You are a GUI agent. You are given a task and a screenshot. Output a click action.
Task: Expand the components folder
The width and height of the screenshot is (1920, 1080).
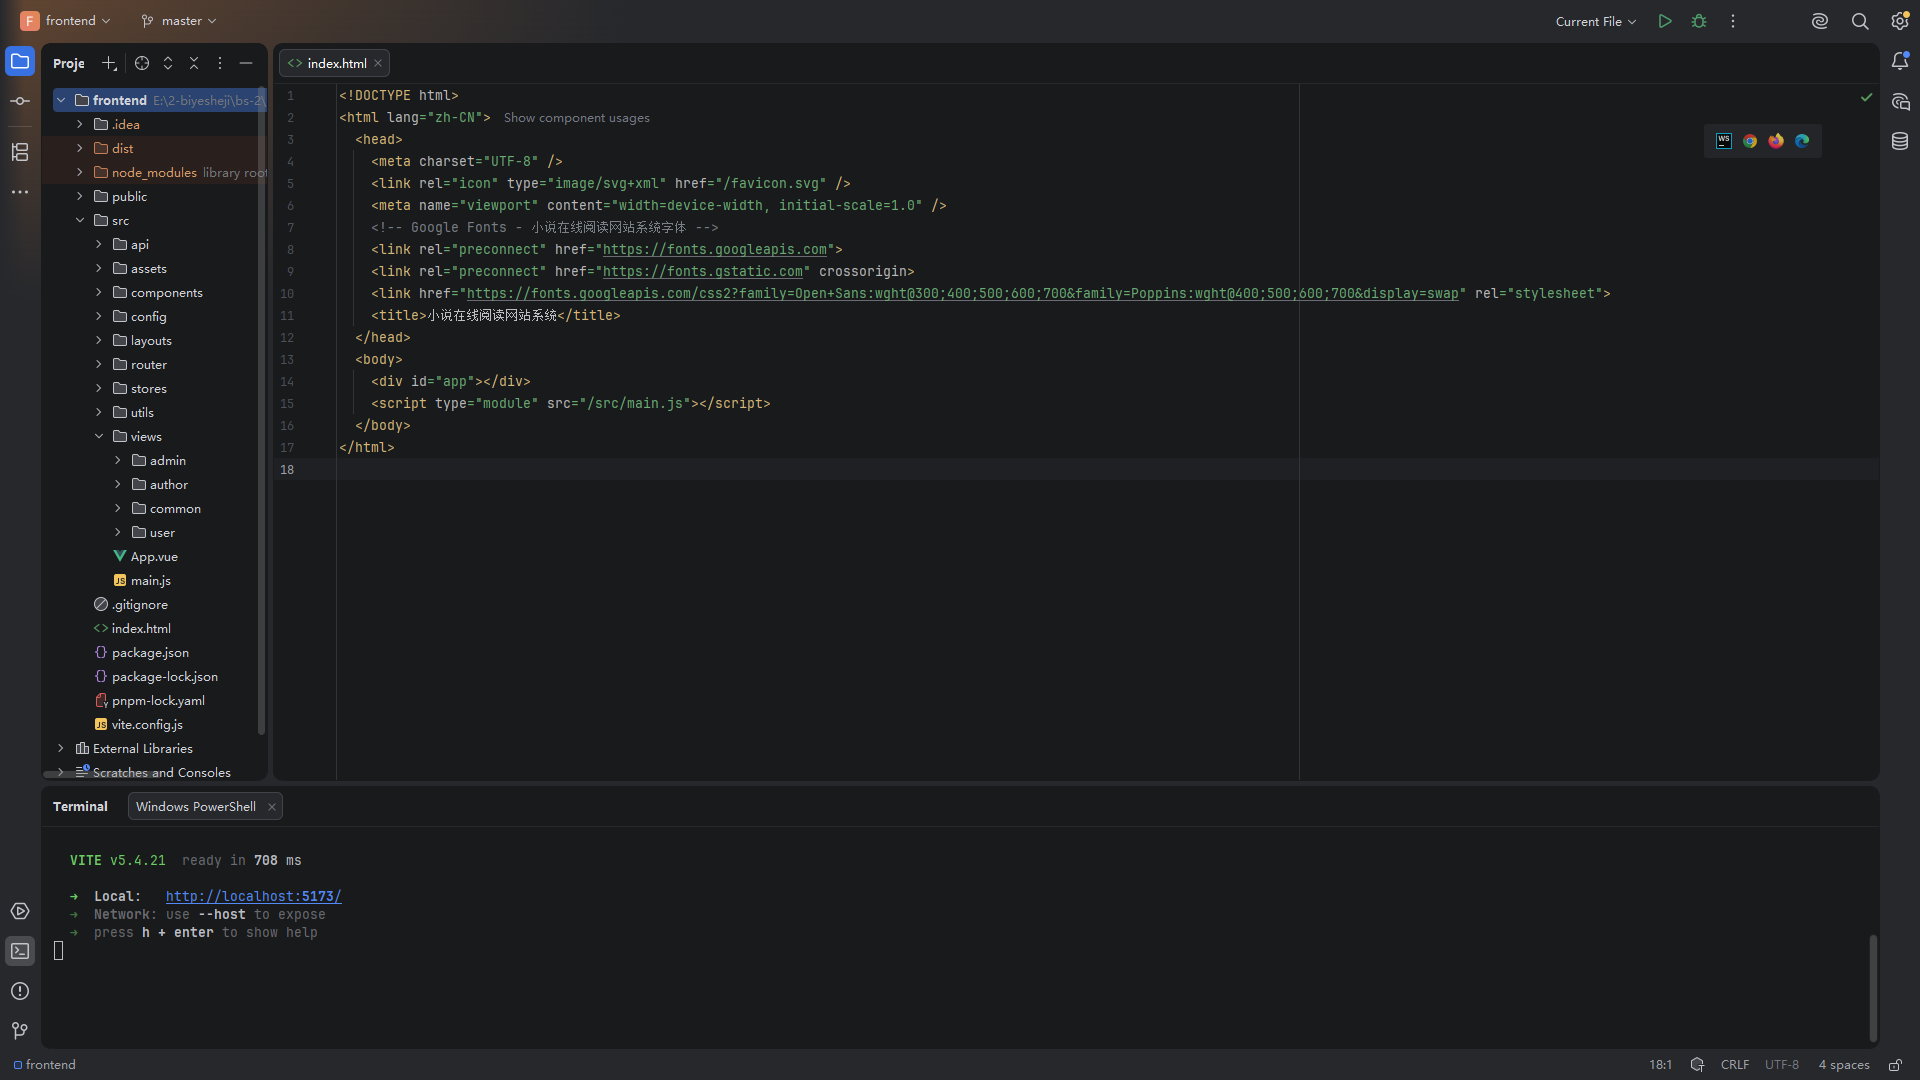[x=99, y=292]
